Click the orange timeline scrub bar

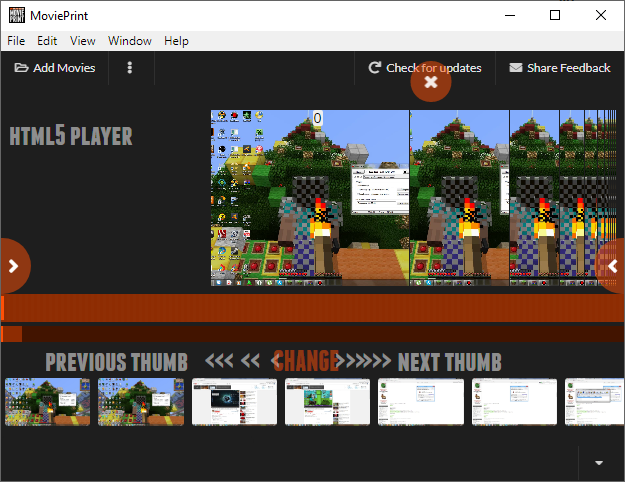pyautogui.click(x=312, y=308)
